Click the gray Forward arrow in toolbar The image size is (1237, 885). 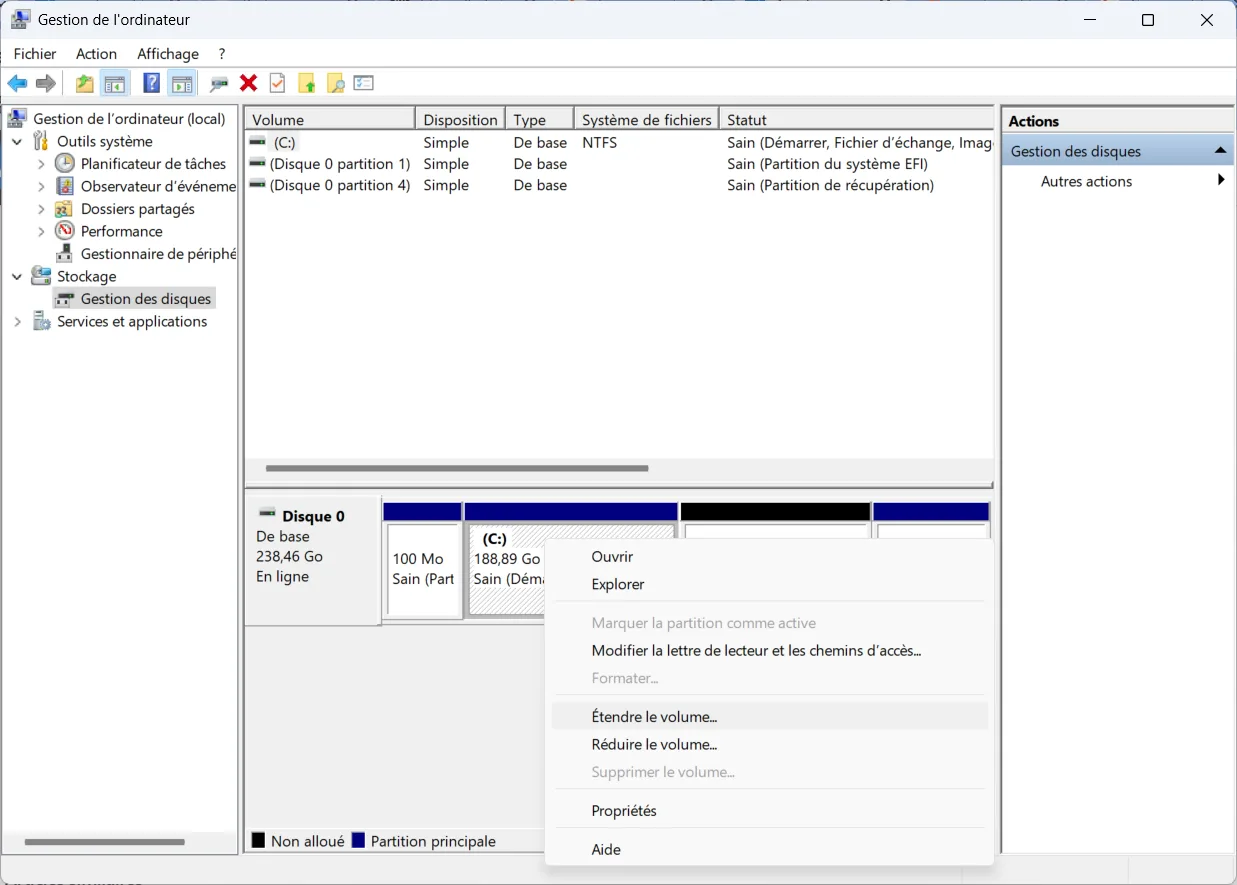coord(45,83)
